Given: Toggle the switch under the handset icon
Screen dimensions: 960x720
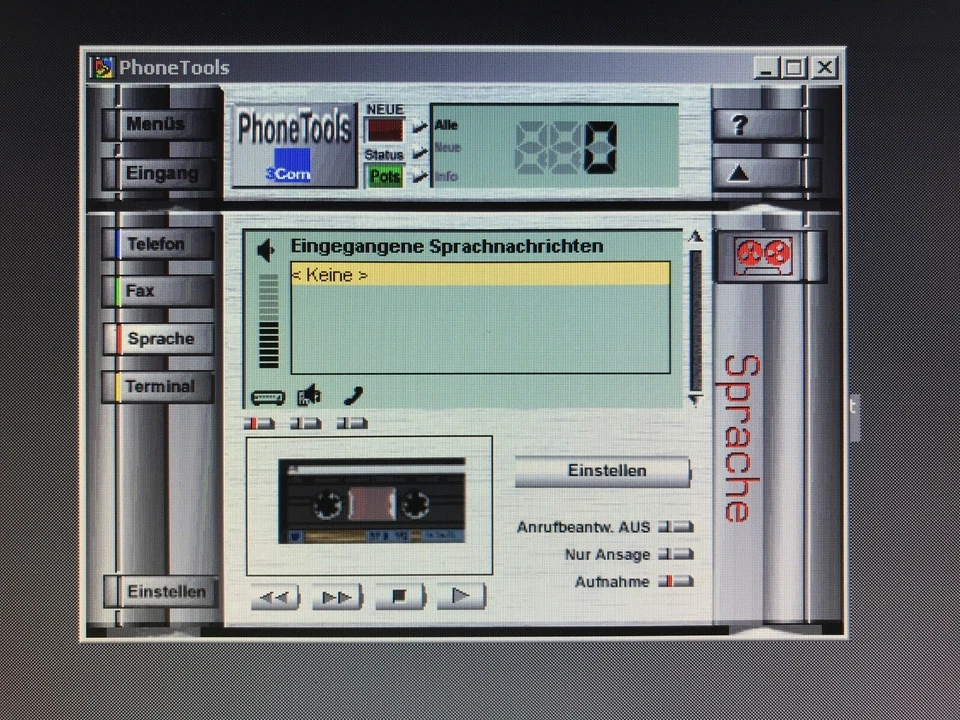Looking at the screenshot, I should coord(352,423).
